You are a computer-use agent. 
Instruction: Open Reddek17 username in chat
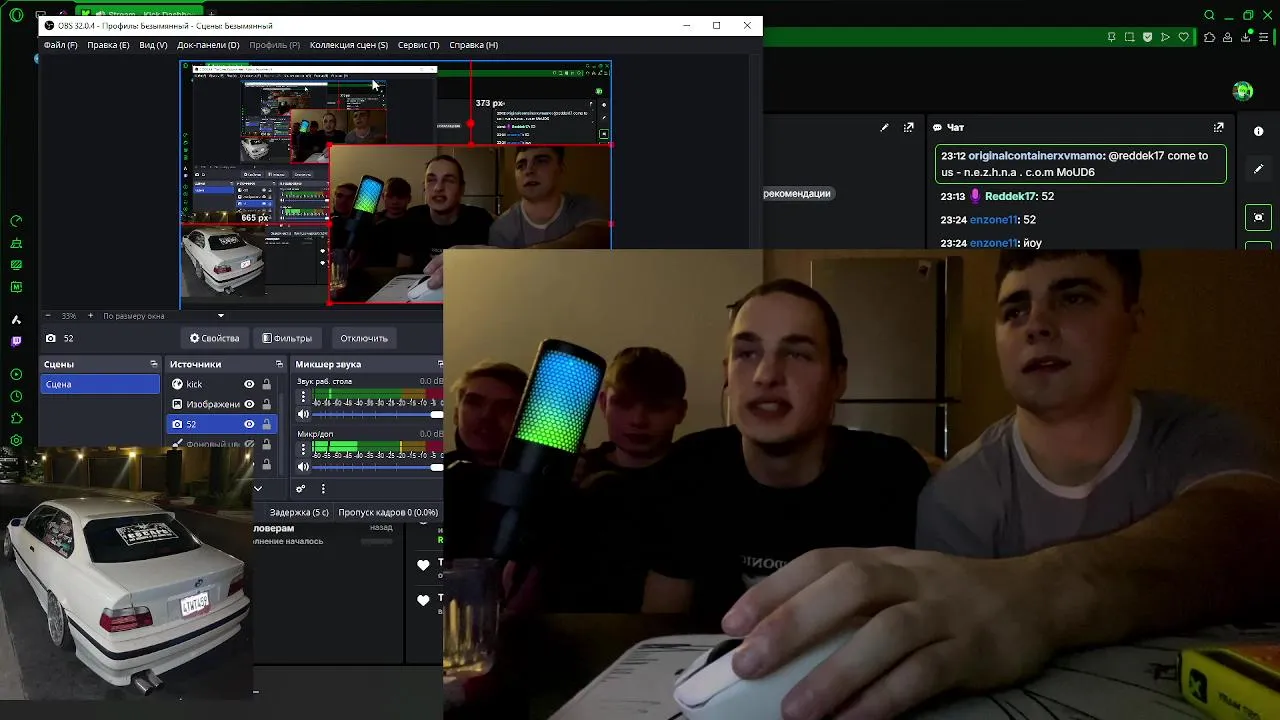pyautogui.click(x=1011, y=196)
